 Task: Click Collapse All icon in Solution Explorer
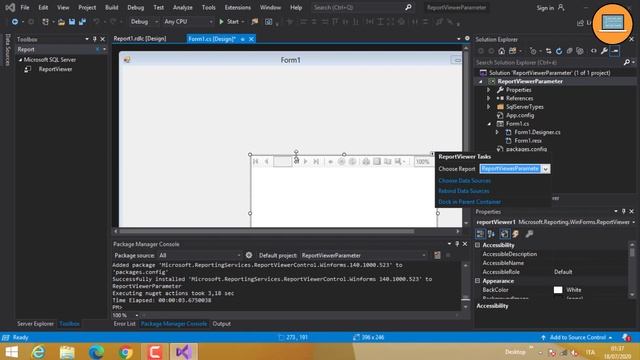(x=569, y=51)
